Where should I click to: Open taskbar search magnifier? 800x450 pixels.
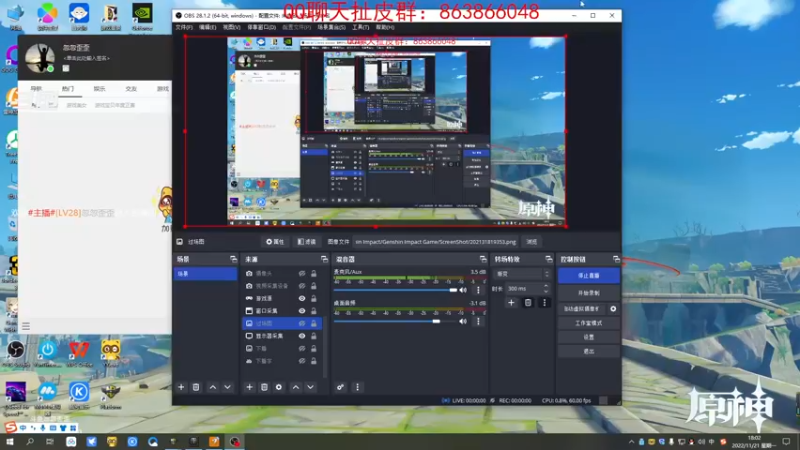pos(30,441)
